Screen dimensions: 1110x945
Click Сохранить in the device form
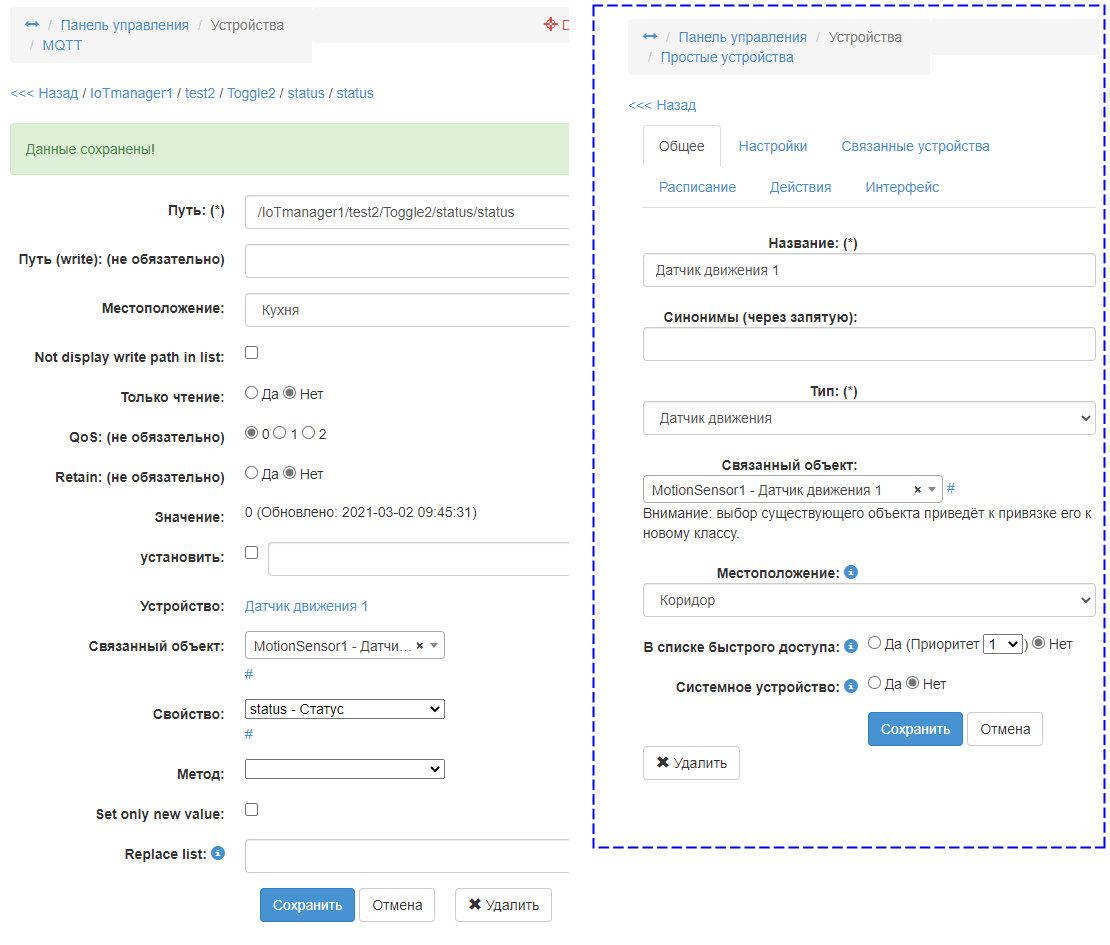[x=915, y=729]
